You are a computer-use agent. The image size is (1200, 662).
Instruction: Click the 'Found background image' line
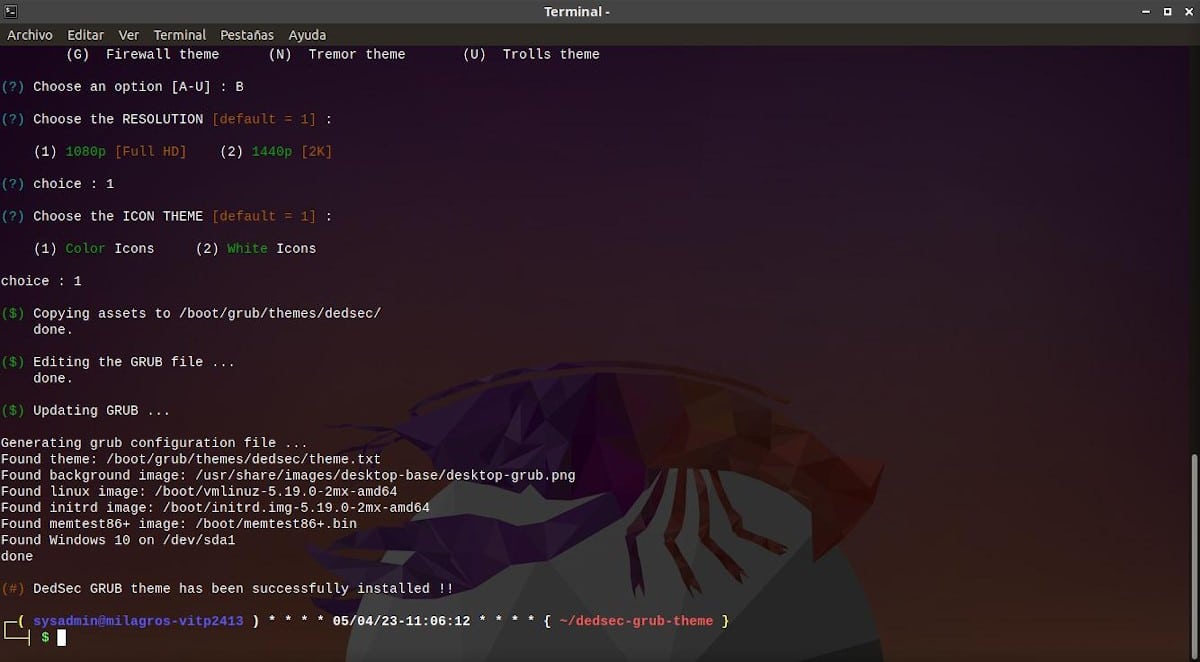(x=288, y=475)
